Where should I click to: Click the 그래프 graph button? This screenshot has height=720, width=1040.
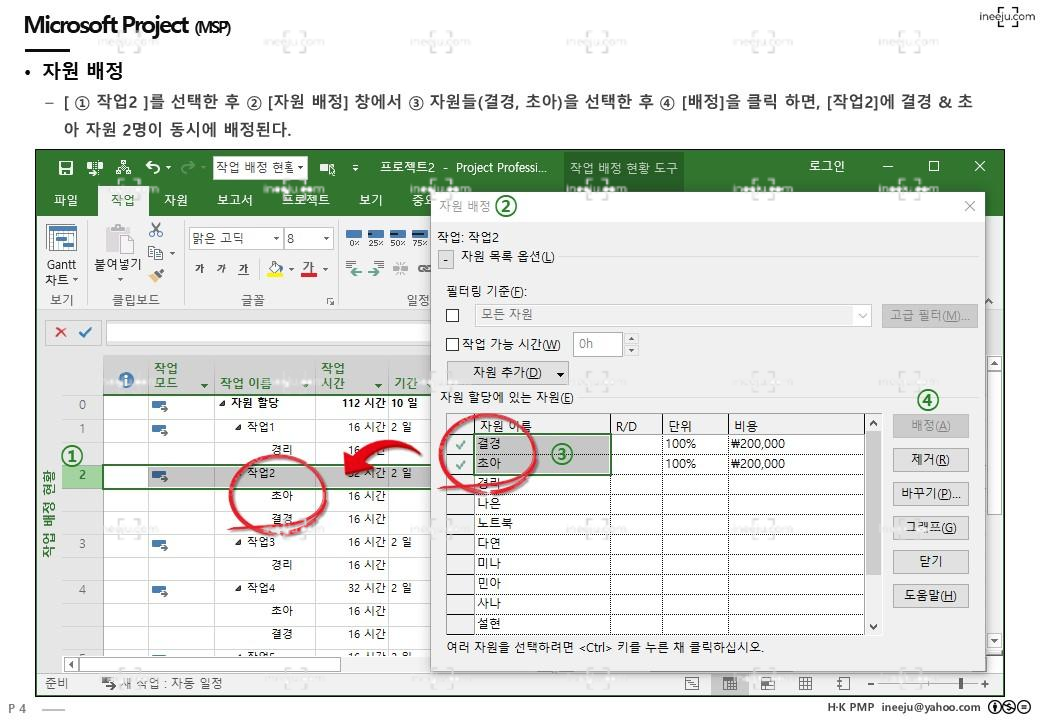[931, 528]
